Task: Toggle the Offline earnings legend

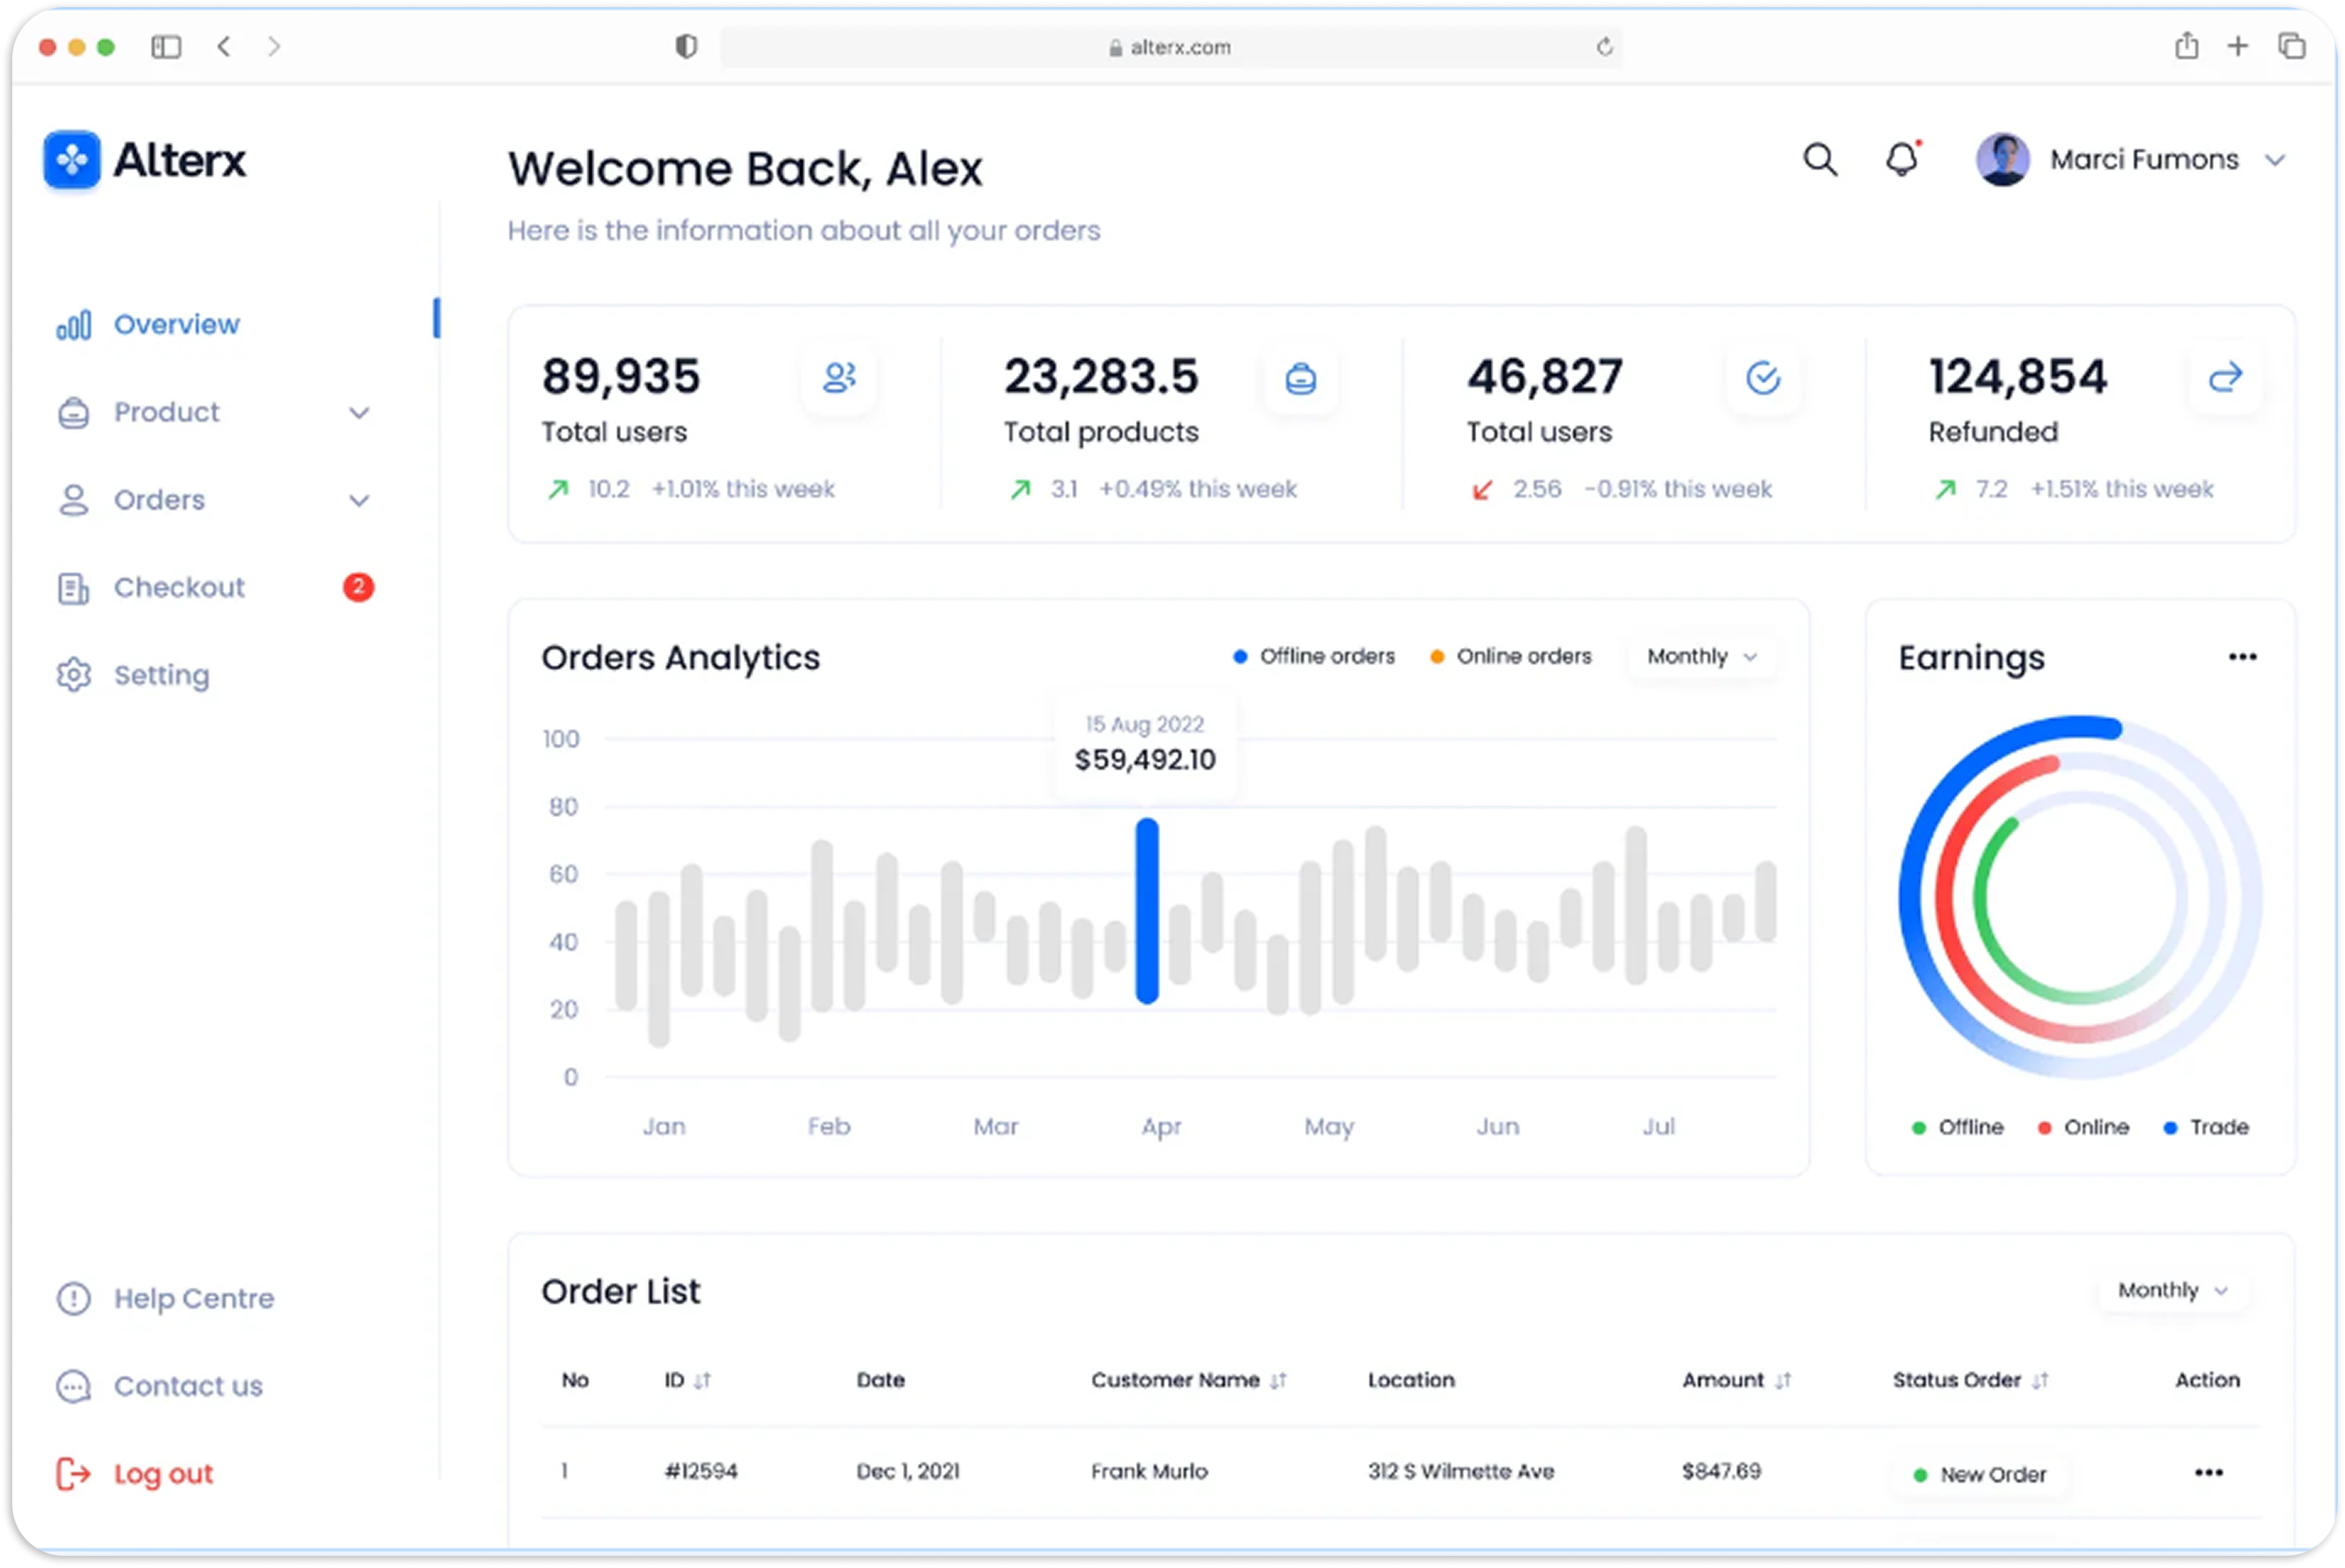Action: click(1957, 1127)
